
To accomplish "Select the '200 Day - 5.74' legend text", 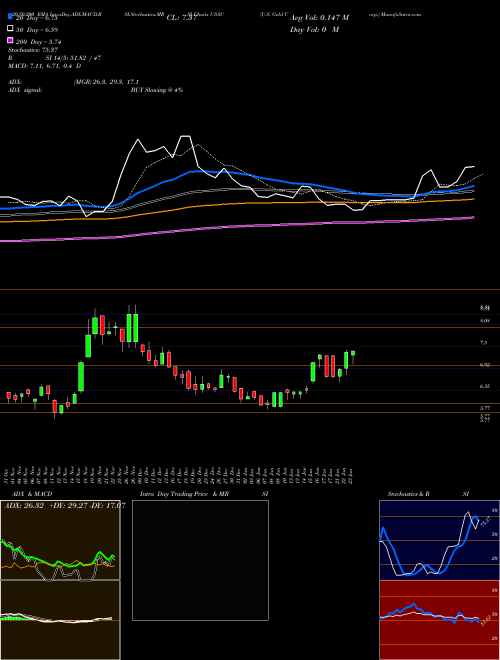I will point(38,42).
